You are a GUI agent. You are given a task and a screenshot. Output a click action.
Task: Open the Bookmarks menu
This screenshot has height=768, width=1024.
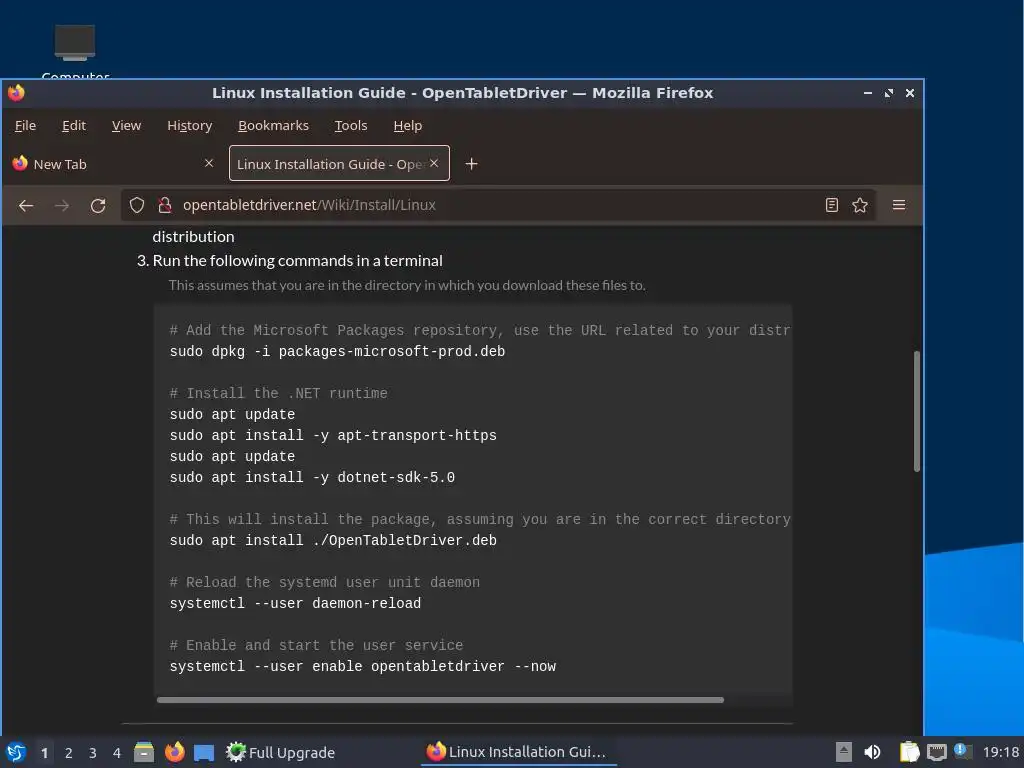click(x=273, y=125)
